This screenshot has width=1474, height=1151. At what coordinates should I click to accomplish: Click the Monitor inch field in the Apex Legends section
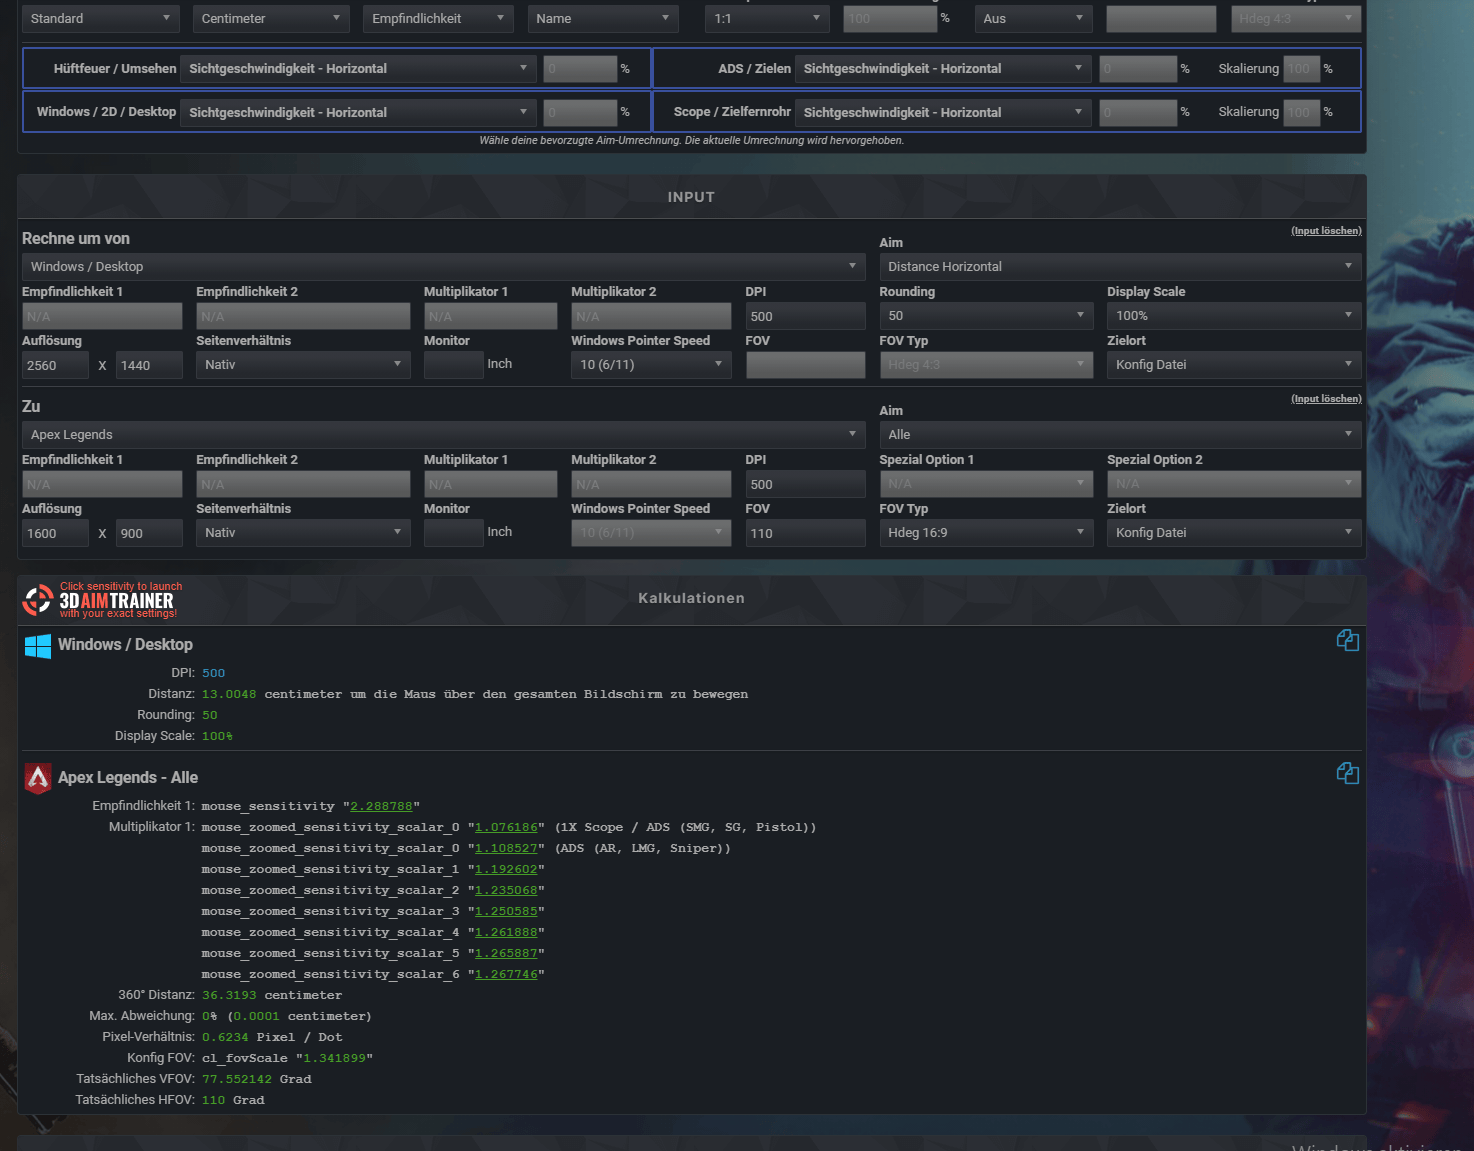(x=454, y=533)
